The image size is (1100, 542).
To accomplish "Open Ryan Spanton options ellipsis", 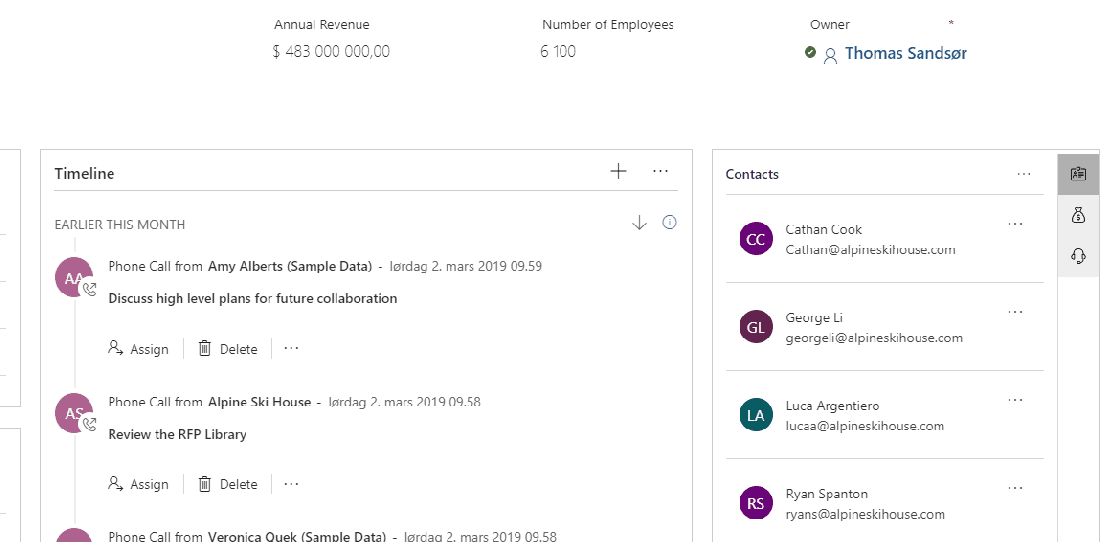I will click(x=1015, y=489).
